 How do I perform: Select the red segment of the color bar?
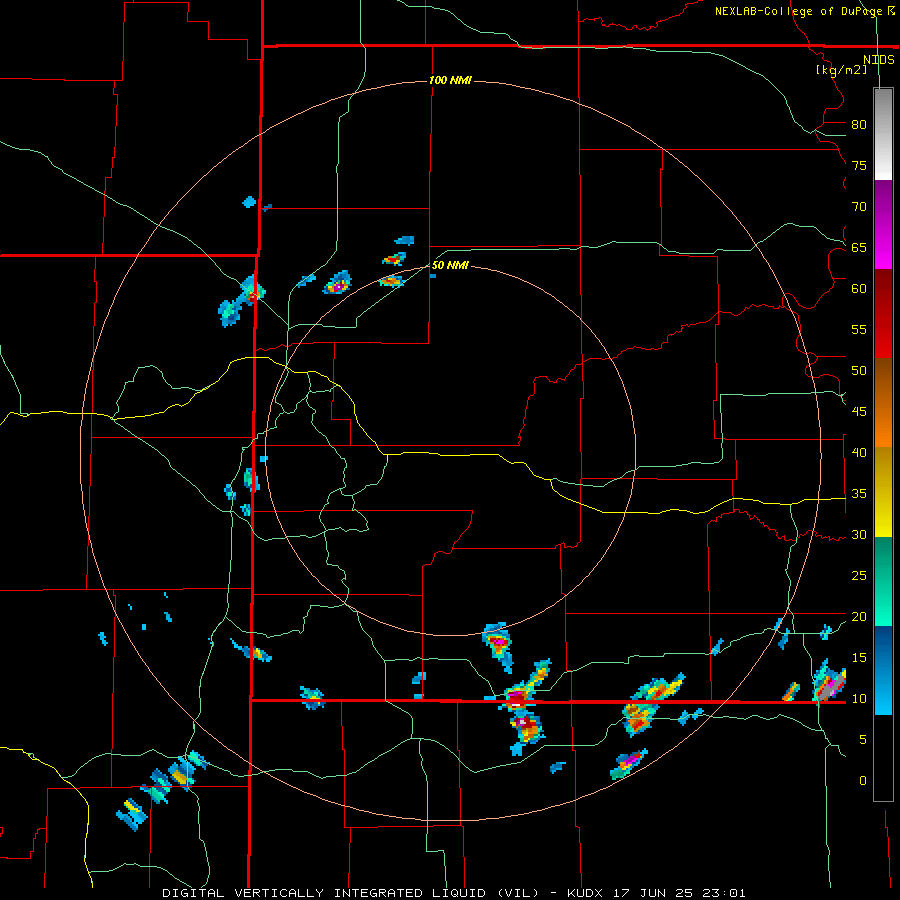883,313
